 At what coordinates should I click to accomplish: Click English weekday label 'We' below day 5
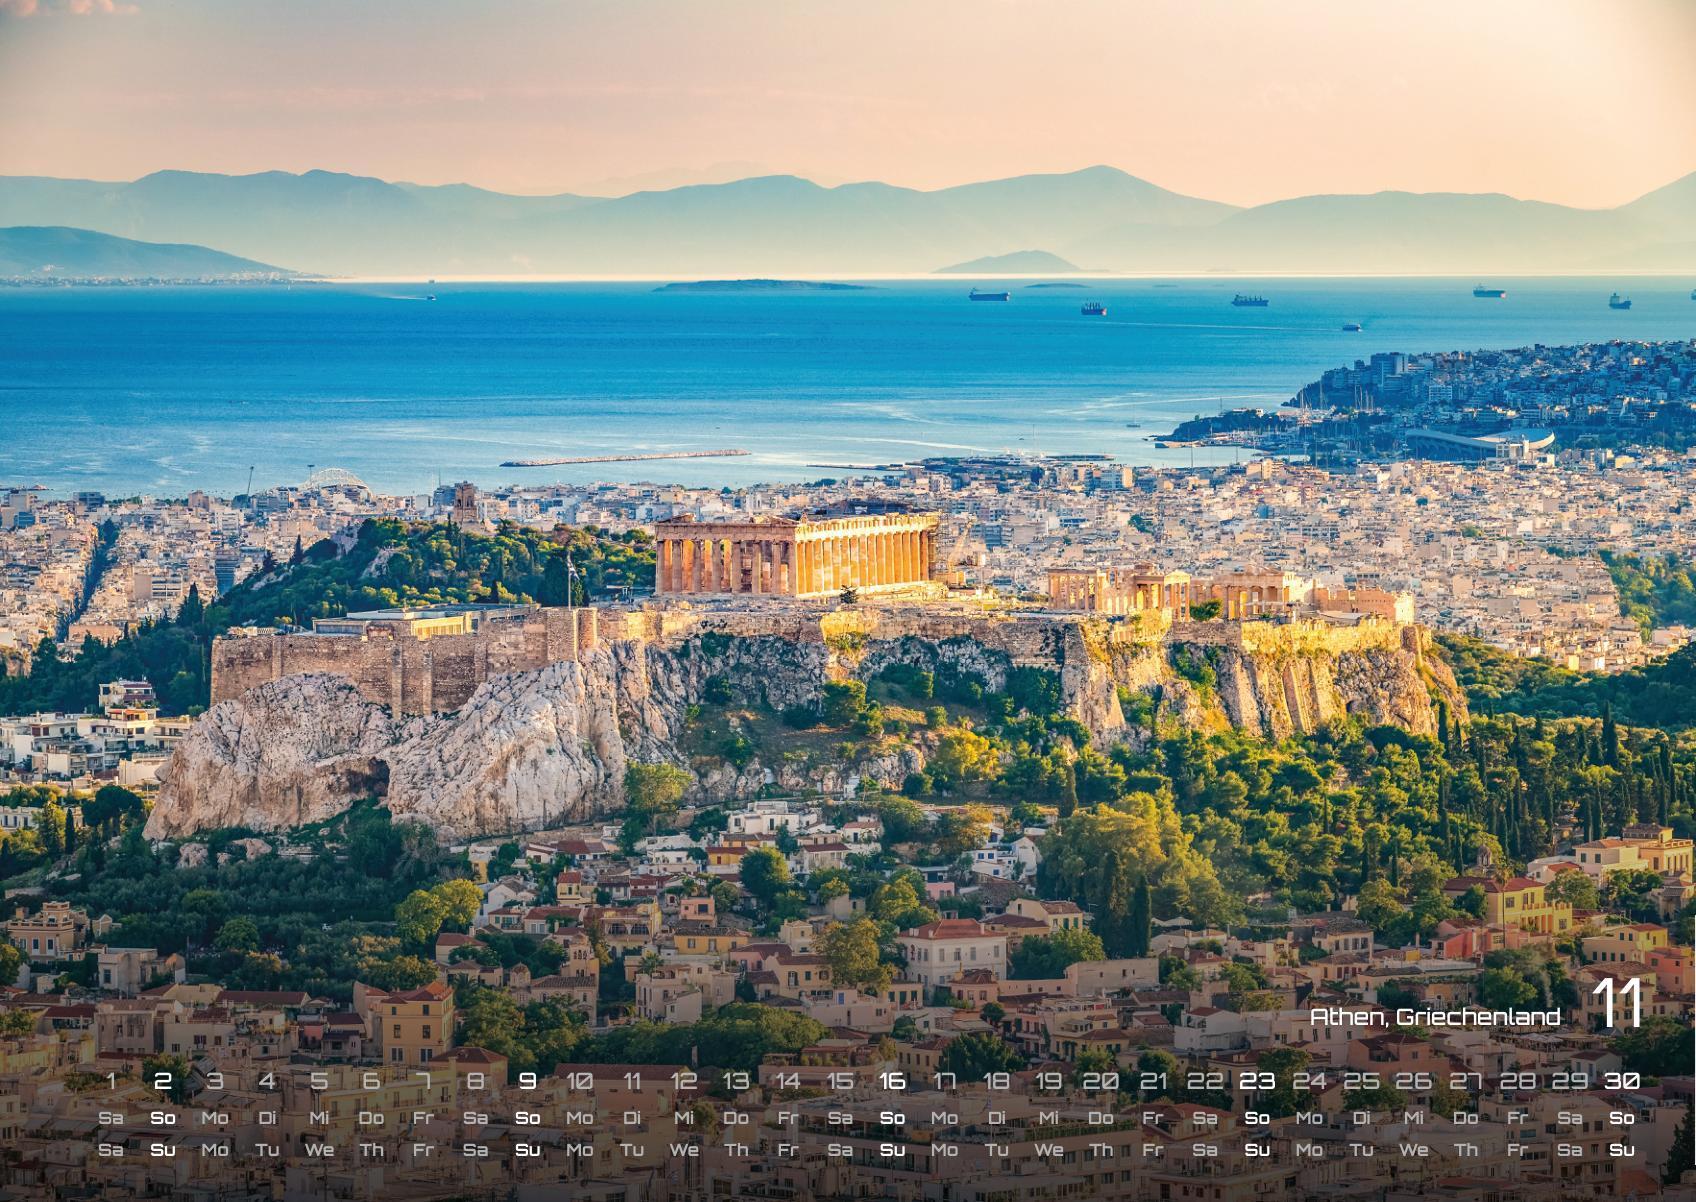tap(319, 1150)
